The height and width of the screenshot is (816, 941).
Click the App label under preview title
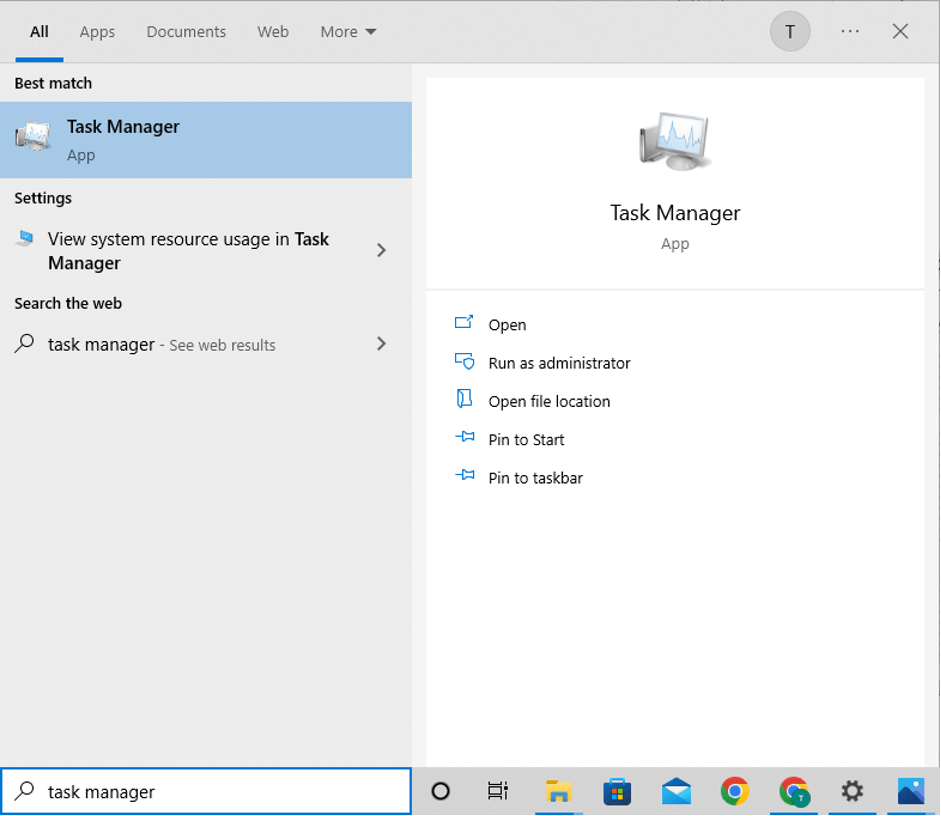click(x=675, y=244)
